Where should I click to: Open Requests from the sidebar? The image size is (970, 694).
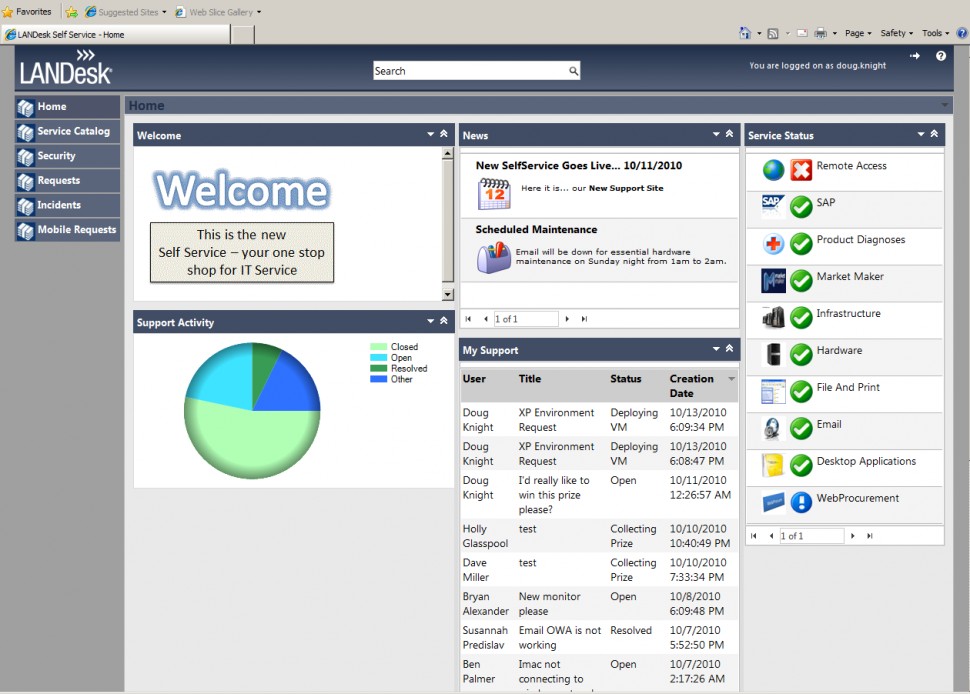[67, 181]
